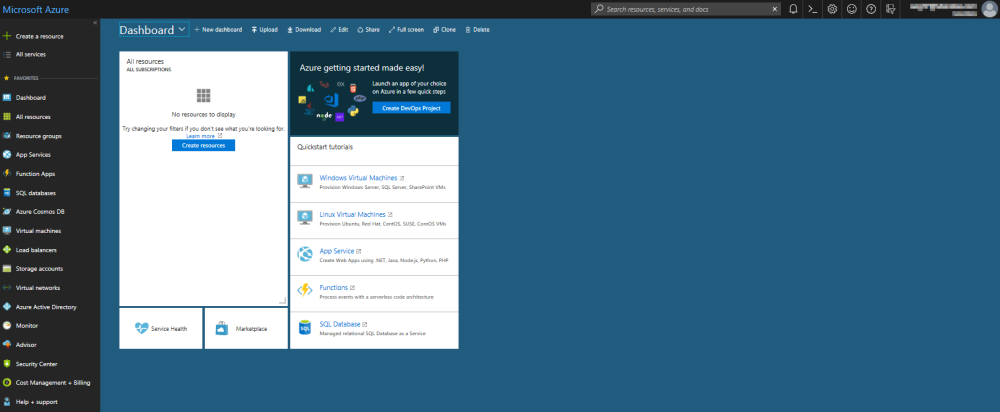Click the resize handle of All resources tile

click(x=283, y=300)
